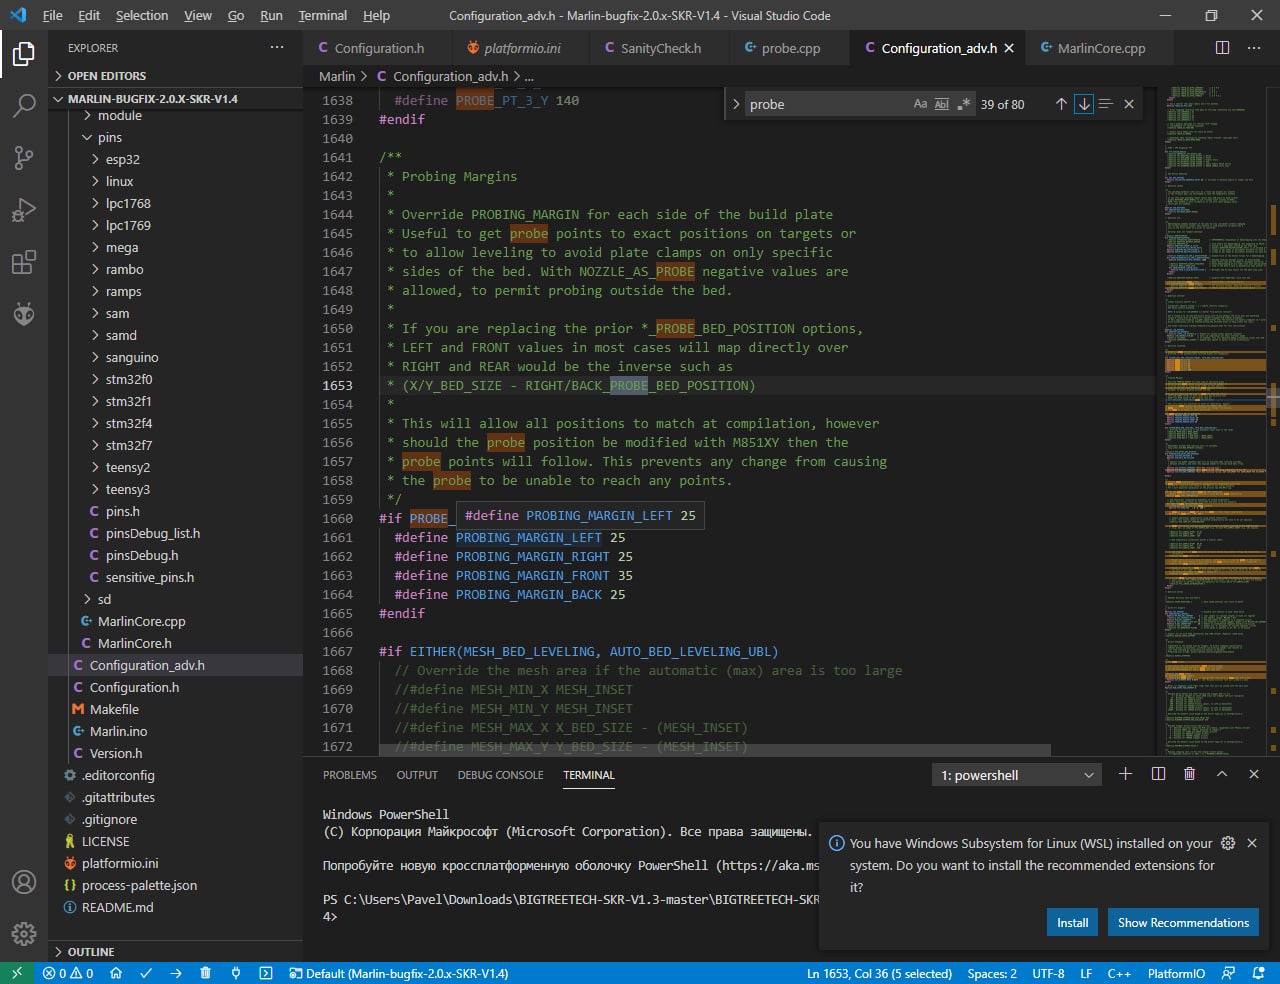Click PlatformIO Upload arrow in status bar
Screen dimensions: 1280x984
click(176, 973)
